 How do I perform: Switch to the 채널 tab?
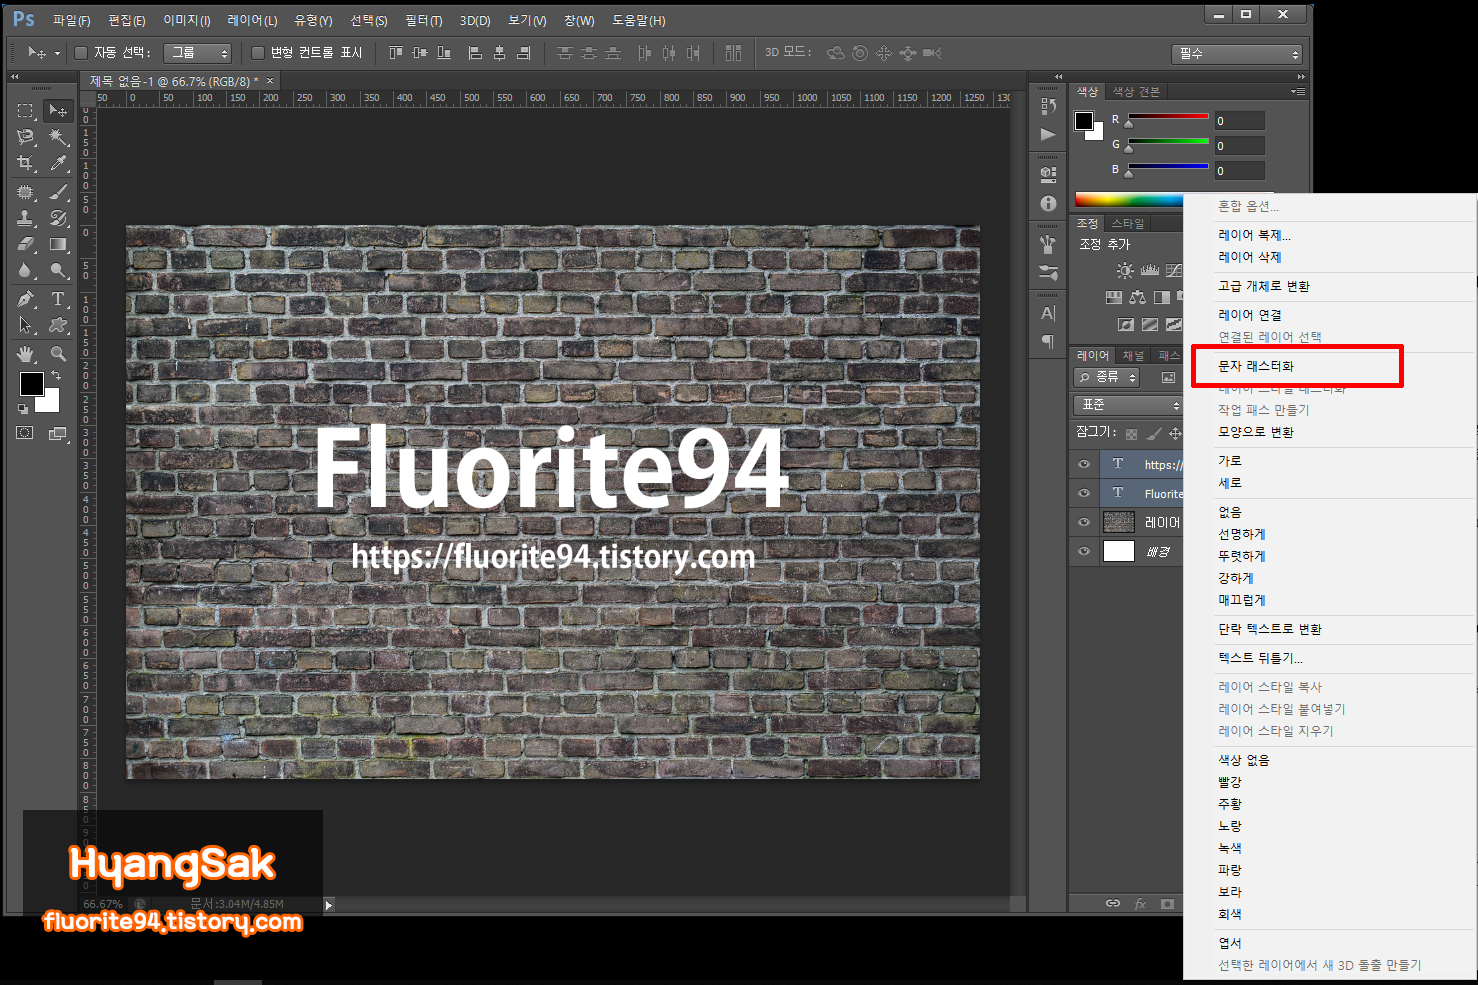click(1133, 356)
